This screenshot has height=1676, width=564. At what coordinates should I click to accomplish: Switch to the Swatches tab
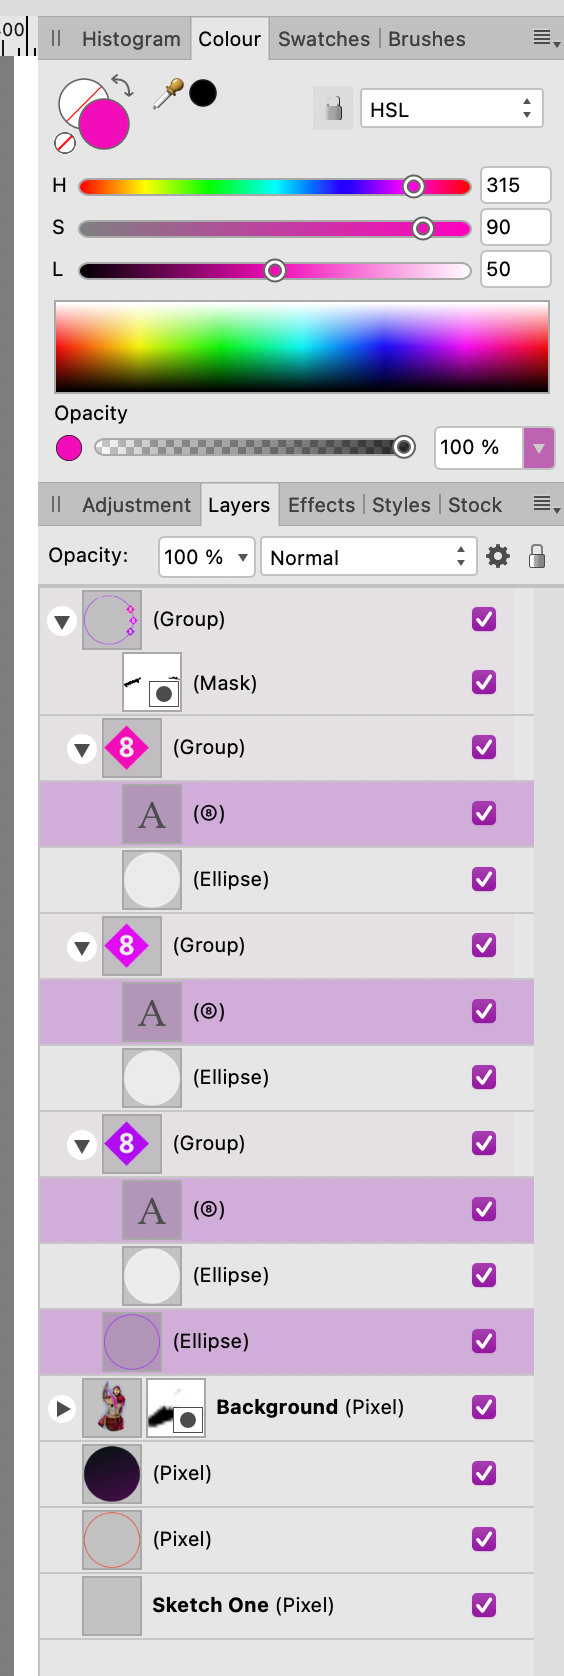click(x=324, y=39)
